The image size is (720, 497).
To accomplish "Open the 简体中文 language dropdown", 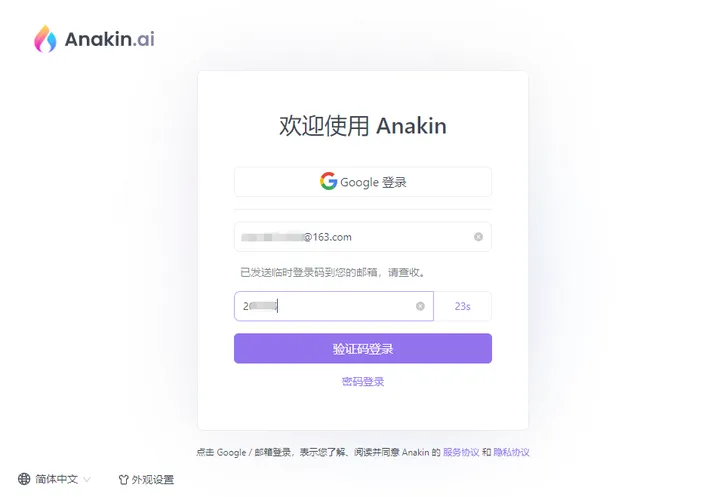I will click(x=54, y=479).
